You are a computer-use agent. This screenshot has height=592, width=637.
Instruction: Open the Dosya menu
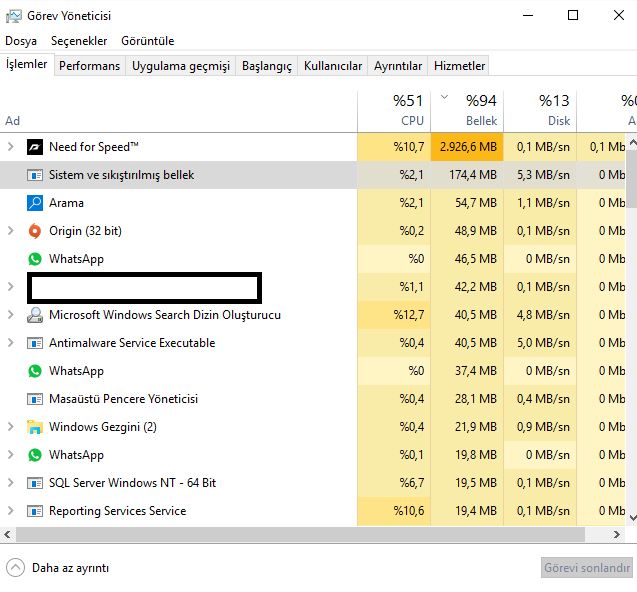point(21,41)
